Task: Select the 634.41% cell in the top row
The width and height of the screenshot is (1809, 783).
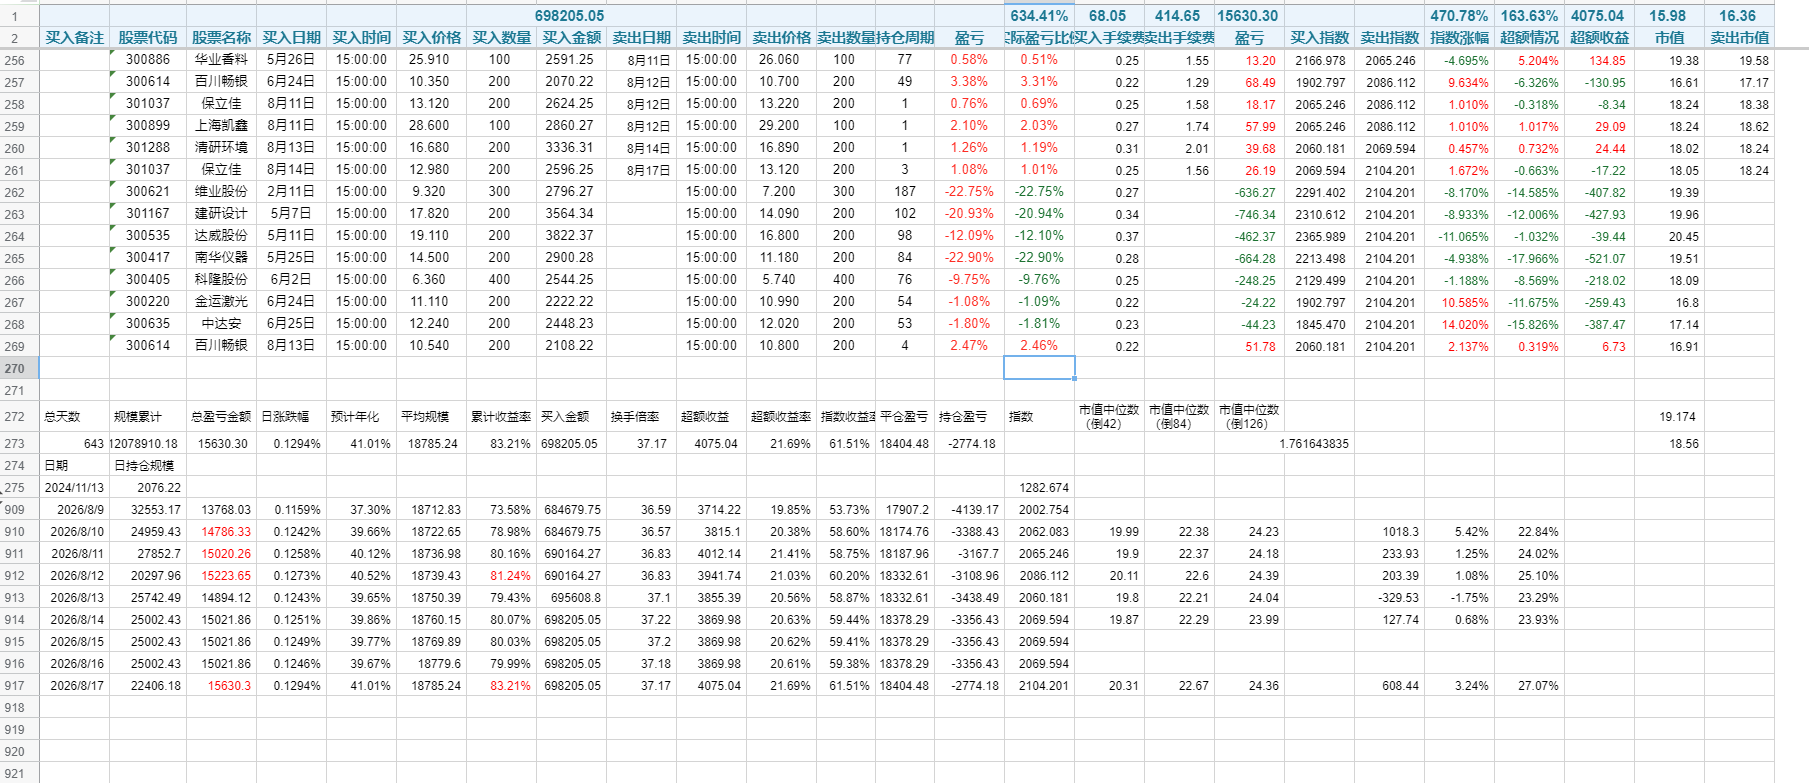Action: 1039,16
